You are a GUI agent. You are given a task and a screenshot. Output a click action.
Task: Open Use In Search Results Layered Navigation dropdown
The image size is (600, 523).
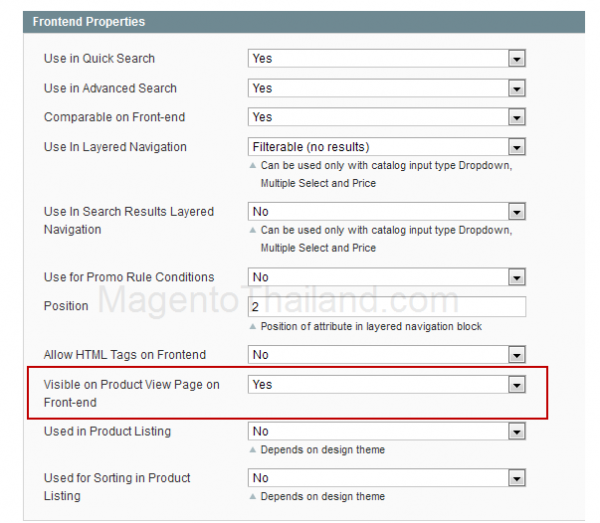[386, 212]
